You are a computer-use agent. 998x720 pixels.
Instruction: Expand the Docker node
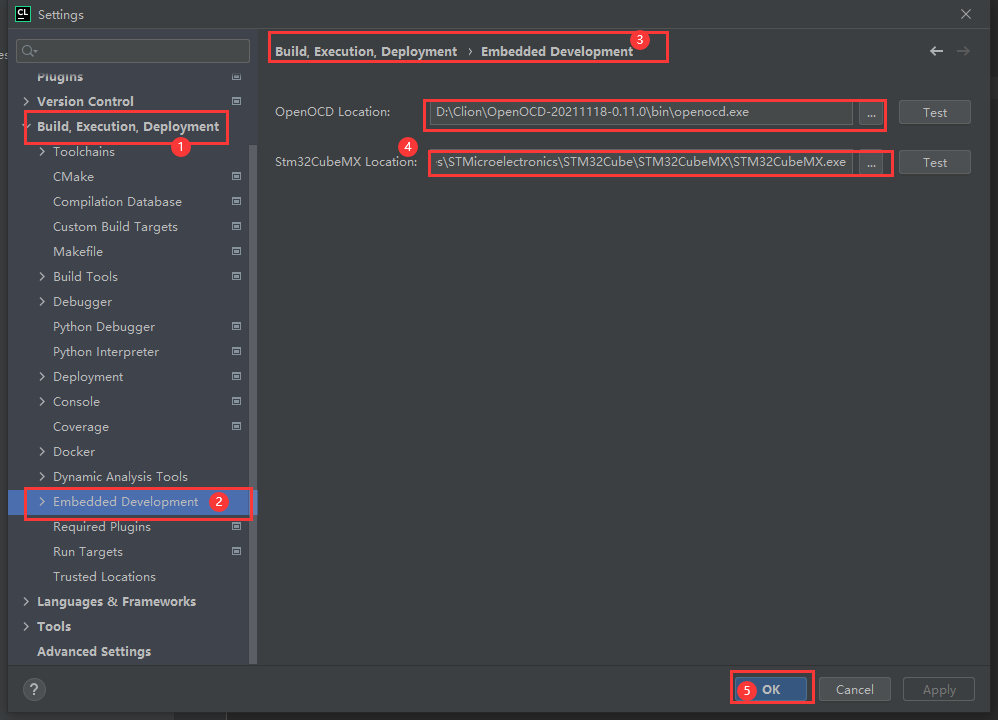[x=42, y=451]
